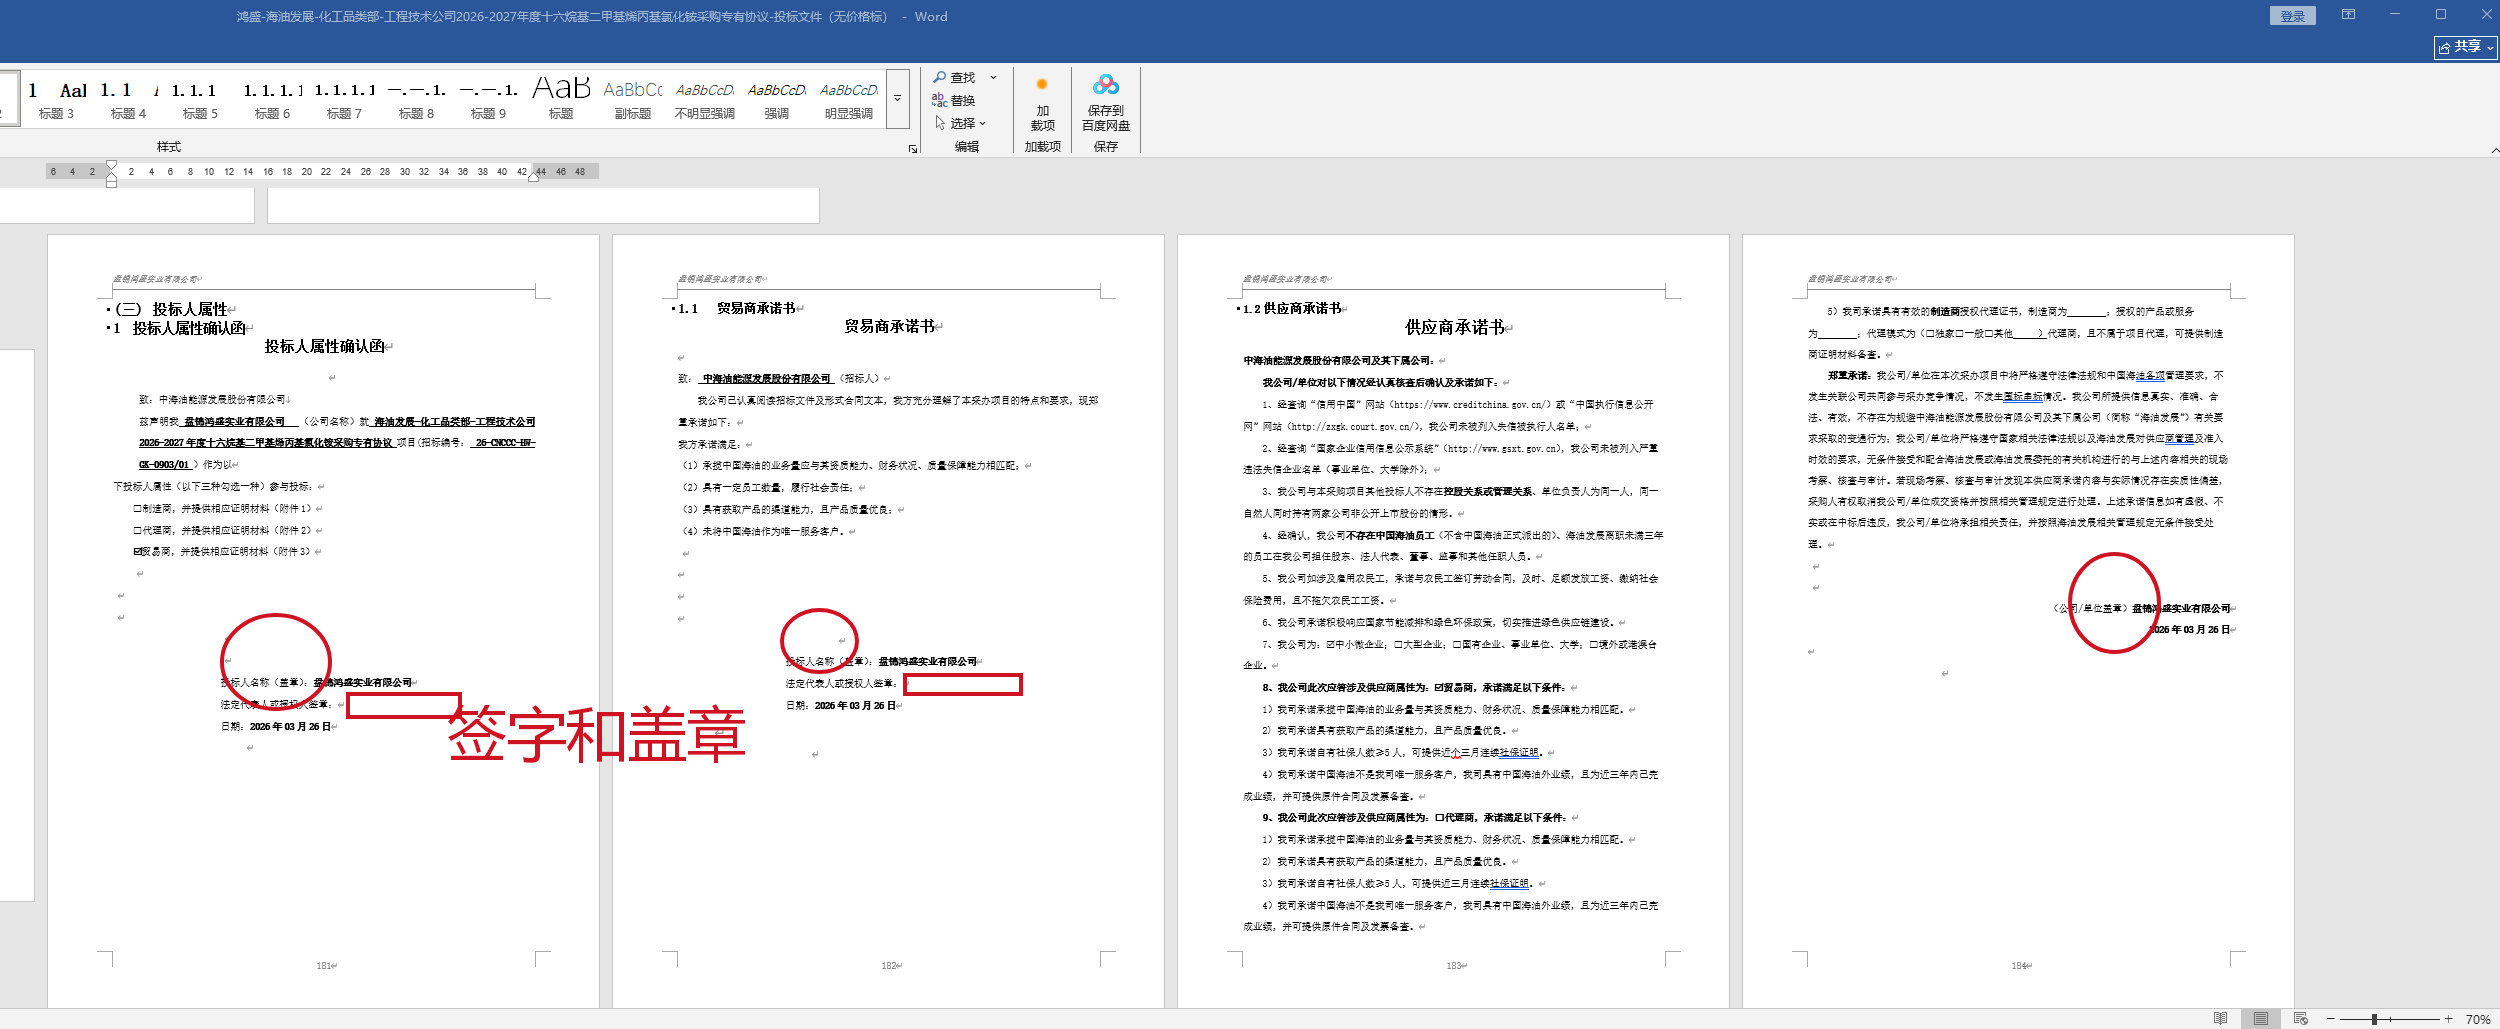
Task: Open the dropdown arrow beside 查找
Action: click(993, 77)
